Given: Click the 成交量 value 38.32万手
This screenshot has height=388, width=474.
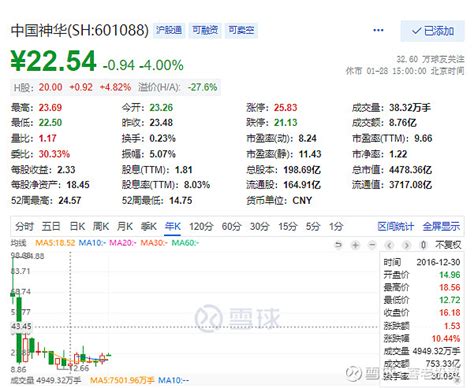Looking at the screenshot, I should (410, 108).
